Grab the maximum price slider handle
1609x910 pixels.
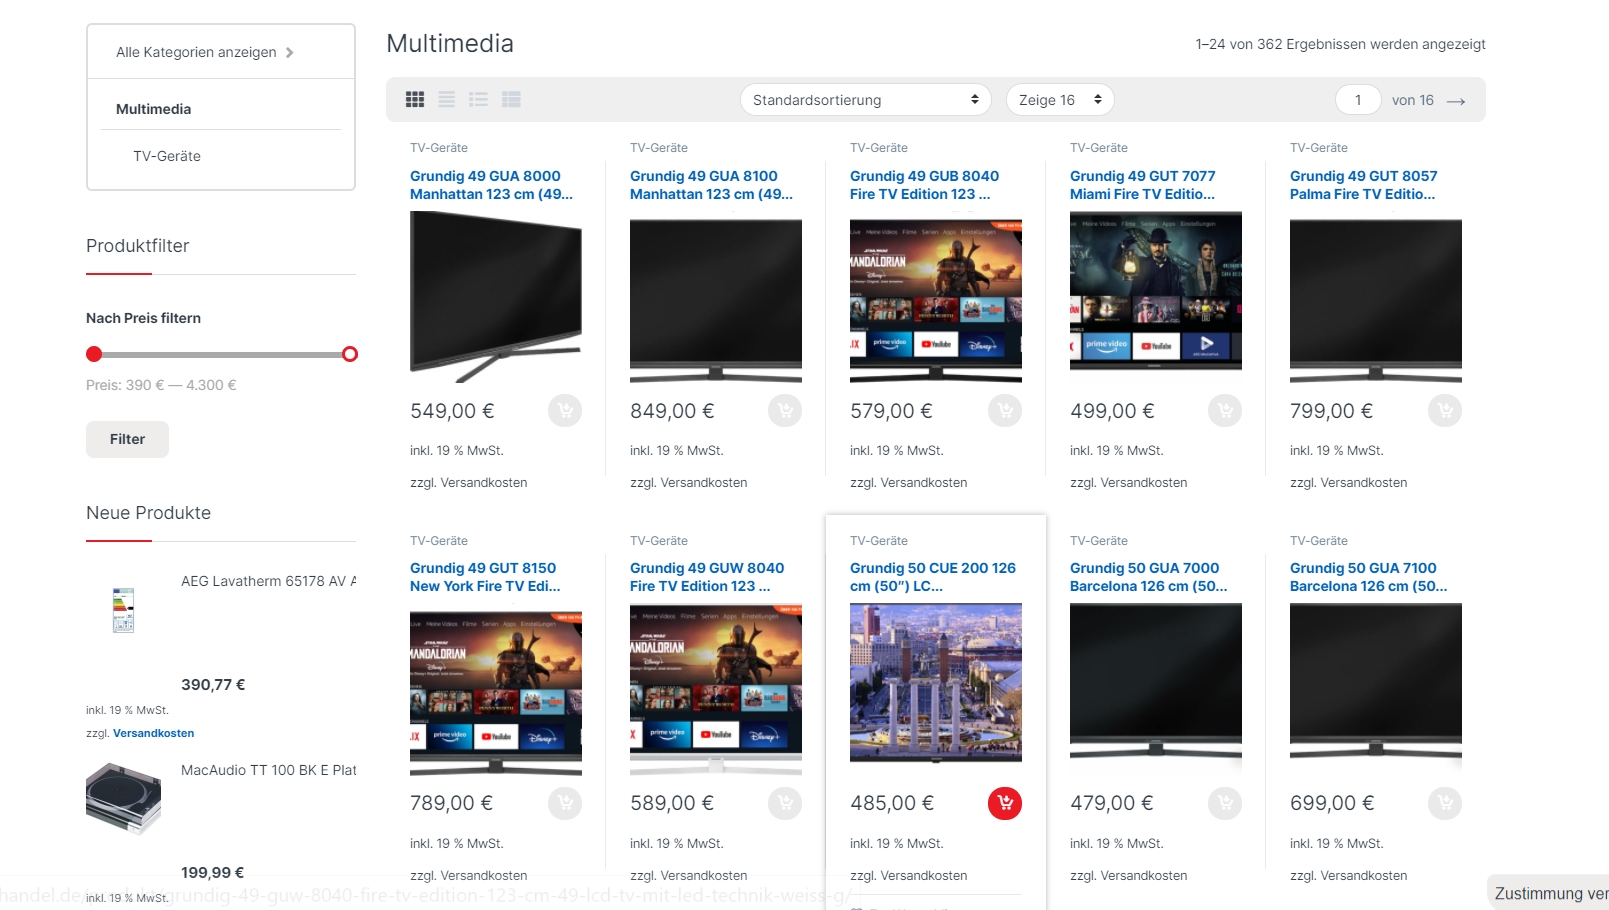tap(350, 354)
